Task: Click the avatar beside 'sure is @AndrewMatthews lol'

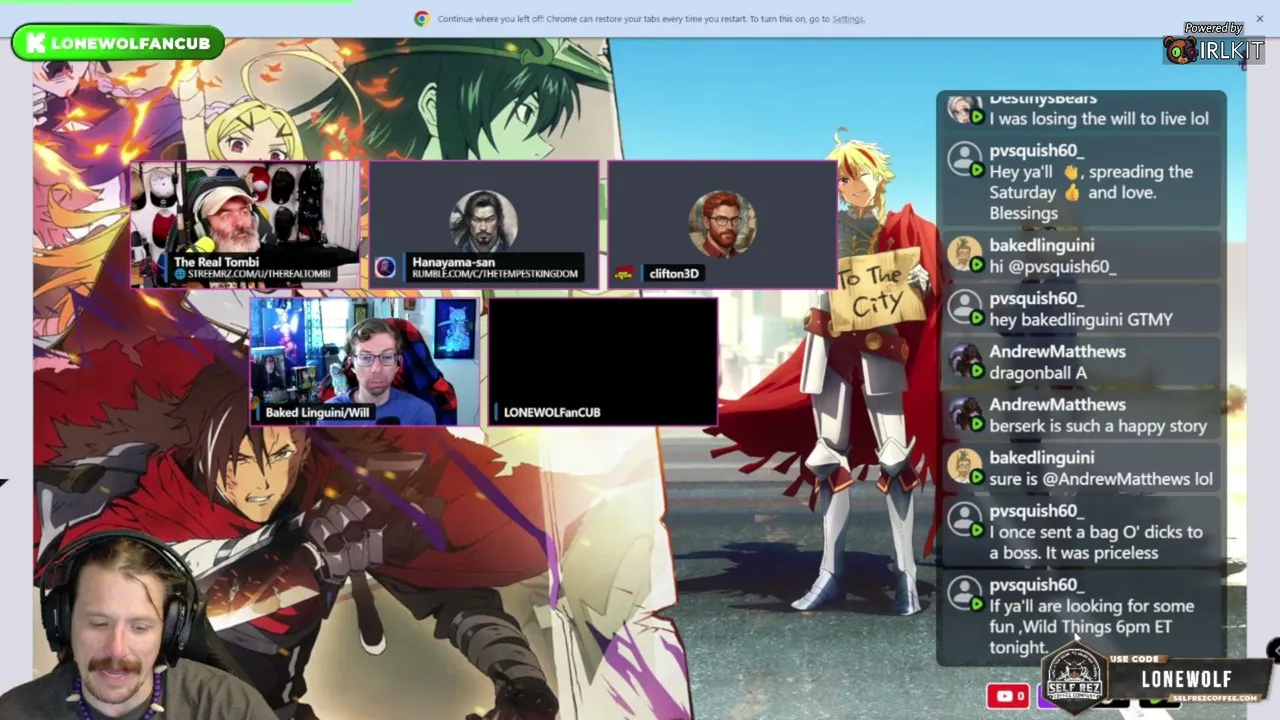Action: [965, 467]
